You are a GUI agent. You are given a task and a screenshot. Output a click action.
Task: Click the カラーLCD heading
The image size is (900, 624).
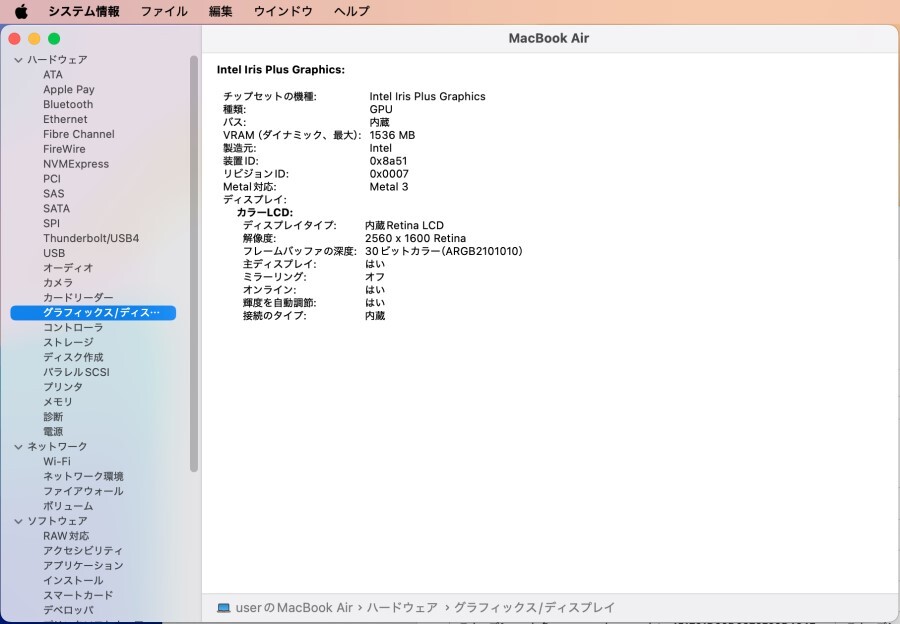pos(265,213)
